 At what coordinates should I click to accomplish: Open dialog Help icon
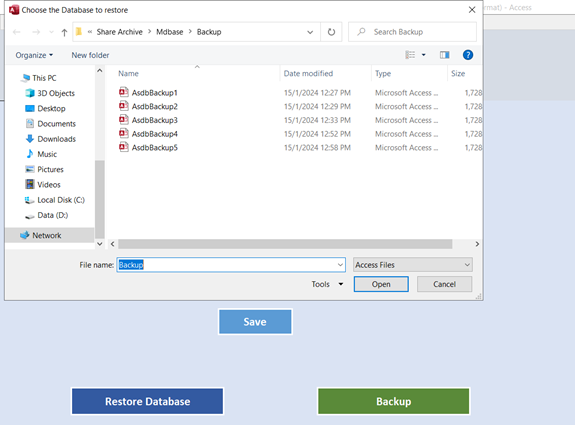[468, 55]
